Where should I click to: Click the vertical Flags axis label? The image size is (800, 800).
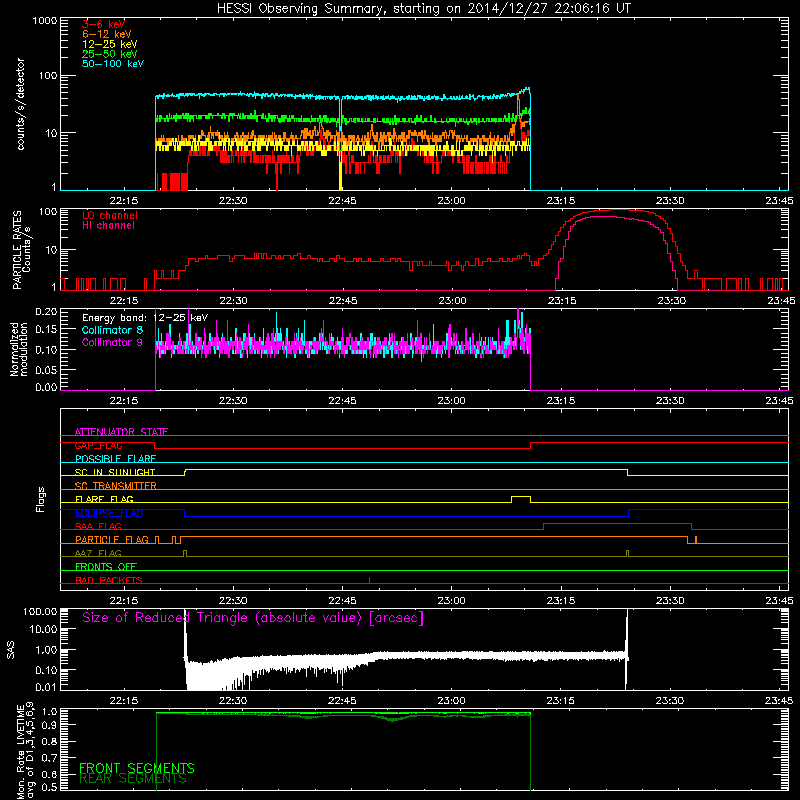point(41,499)
